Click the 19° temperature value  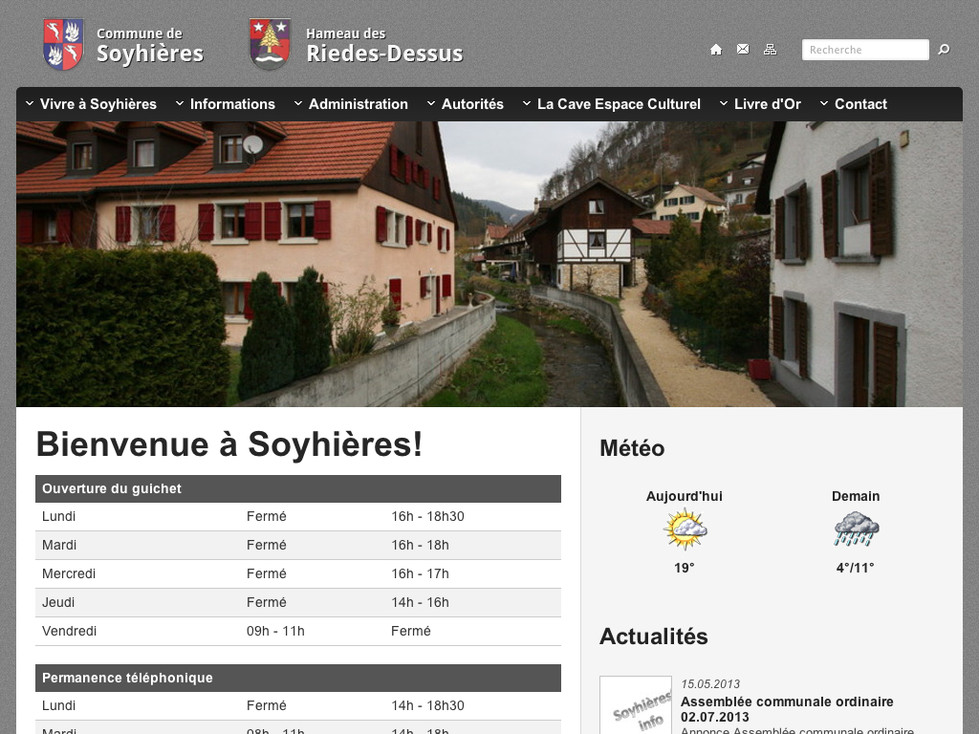684,568
